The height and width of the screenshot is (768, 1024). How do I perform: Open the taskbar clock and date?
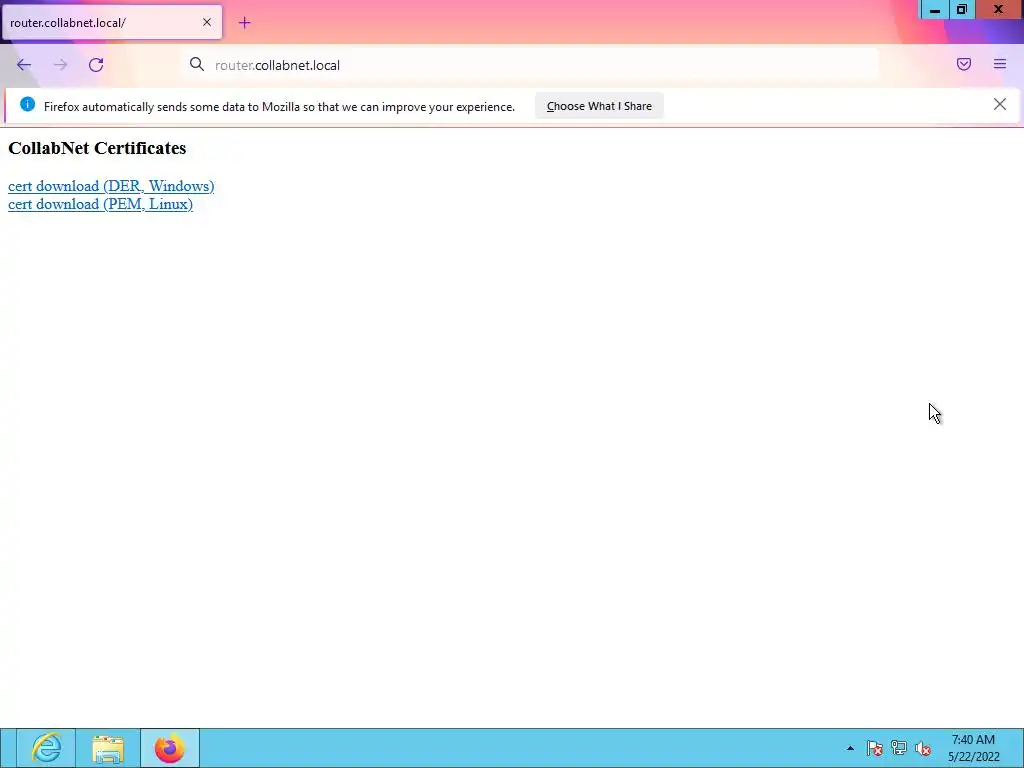[x=974, y=748]
